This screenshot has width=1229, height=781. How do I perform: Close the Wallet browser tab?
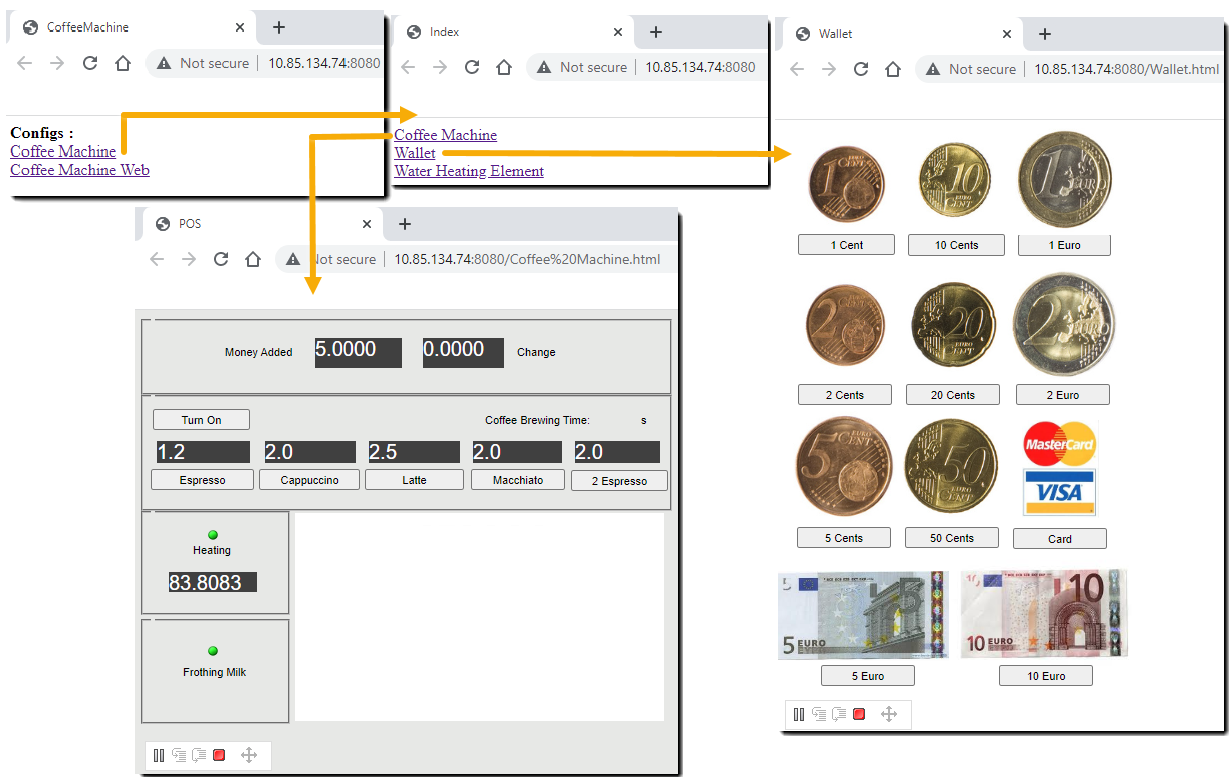[1007, 34]
